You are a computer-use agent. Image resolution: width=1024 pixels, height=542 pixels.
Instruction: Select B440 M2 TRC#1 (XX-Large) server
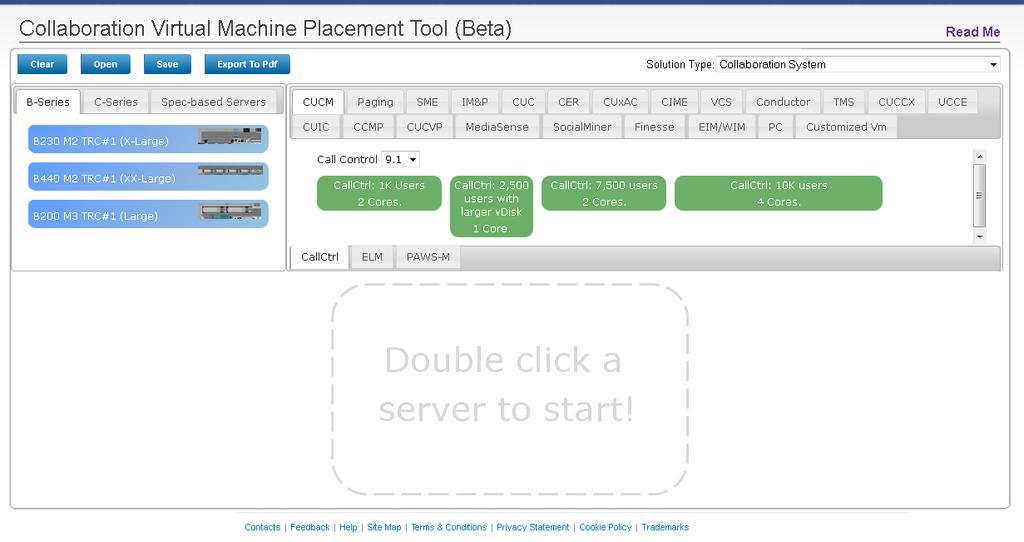point(148,176)
